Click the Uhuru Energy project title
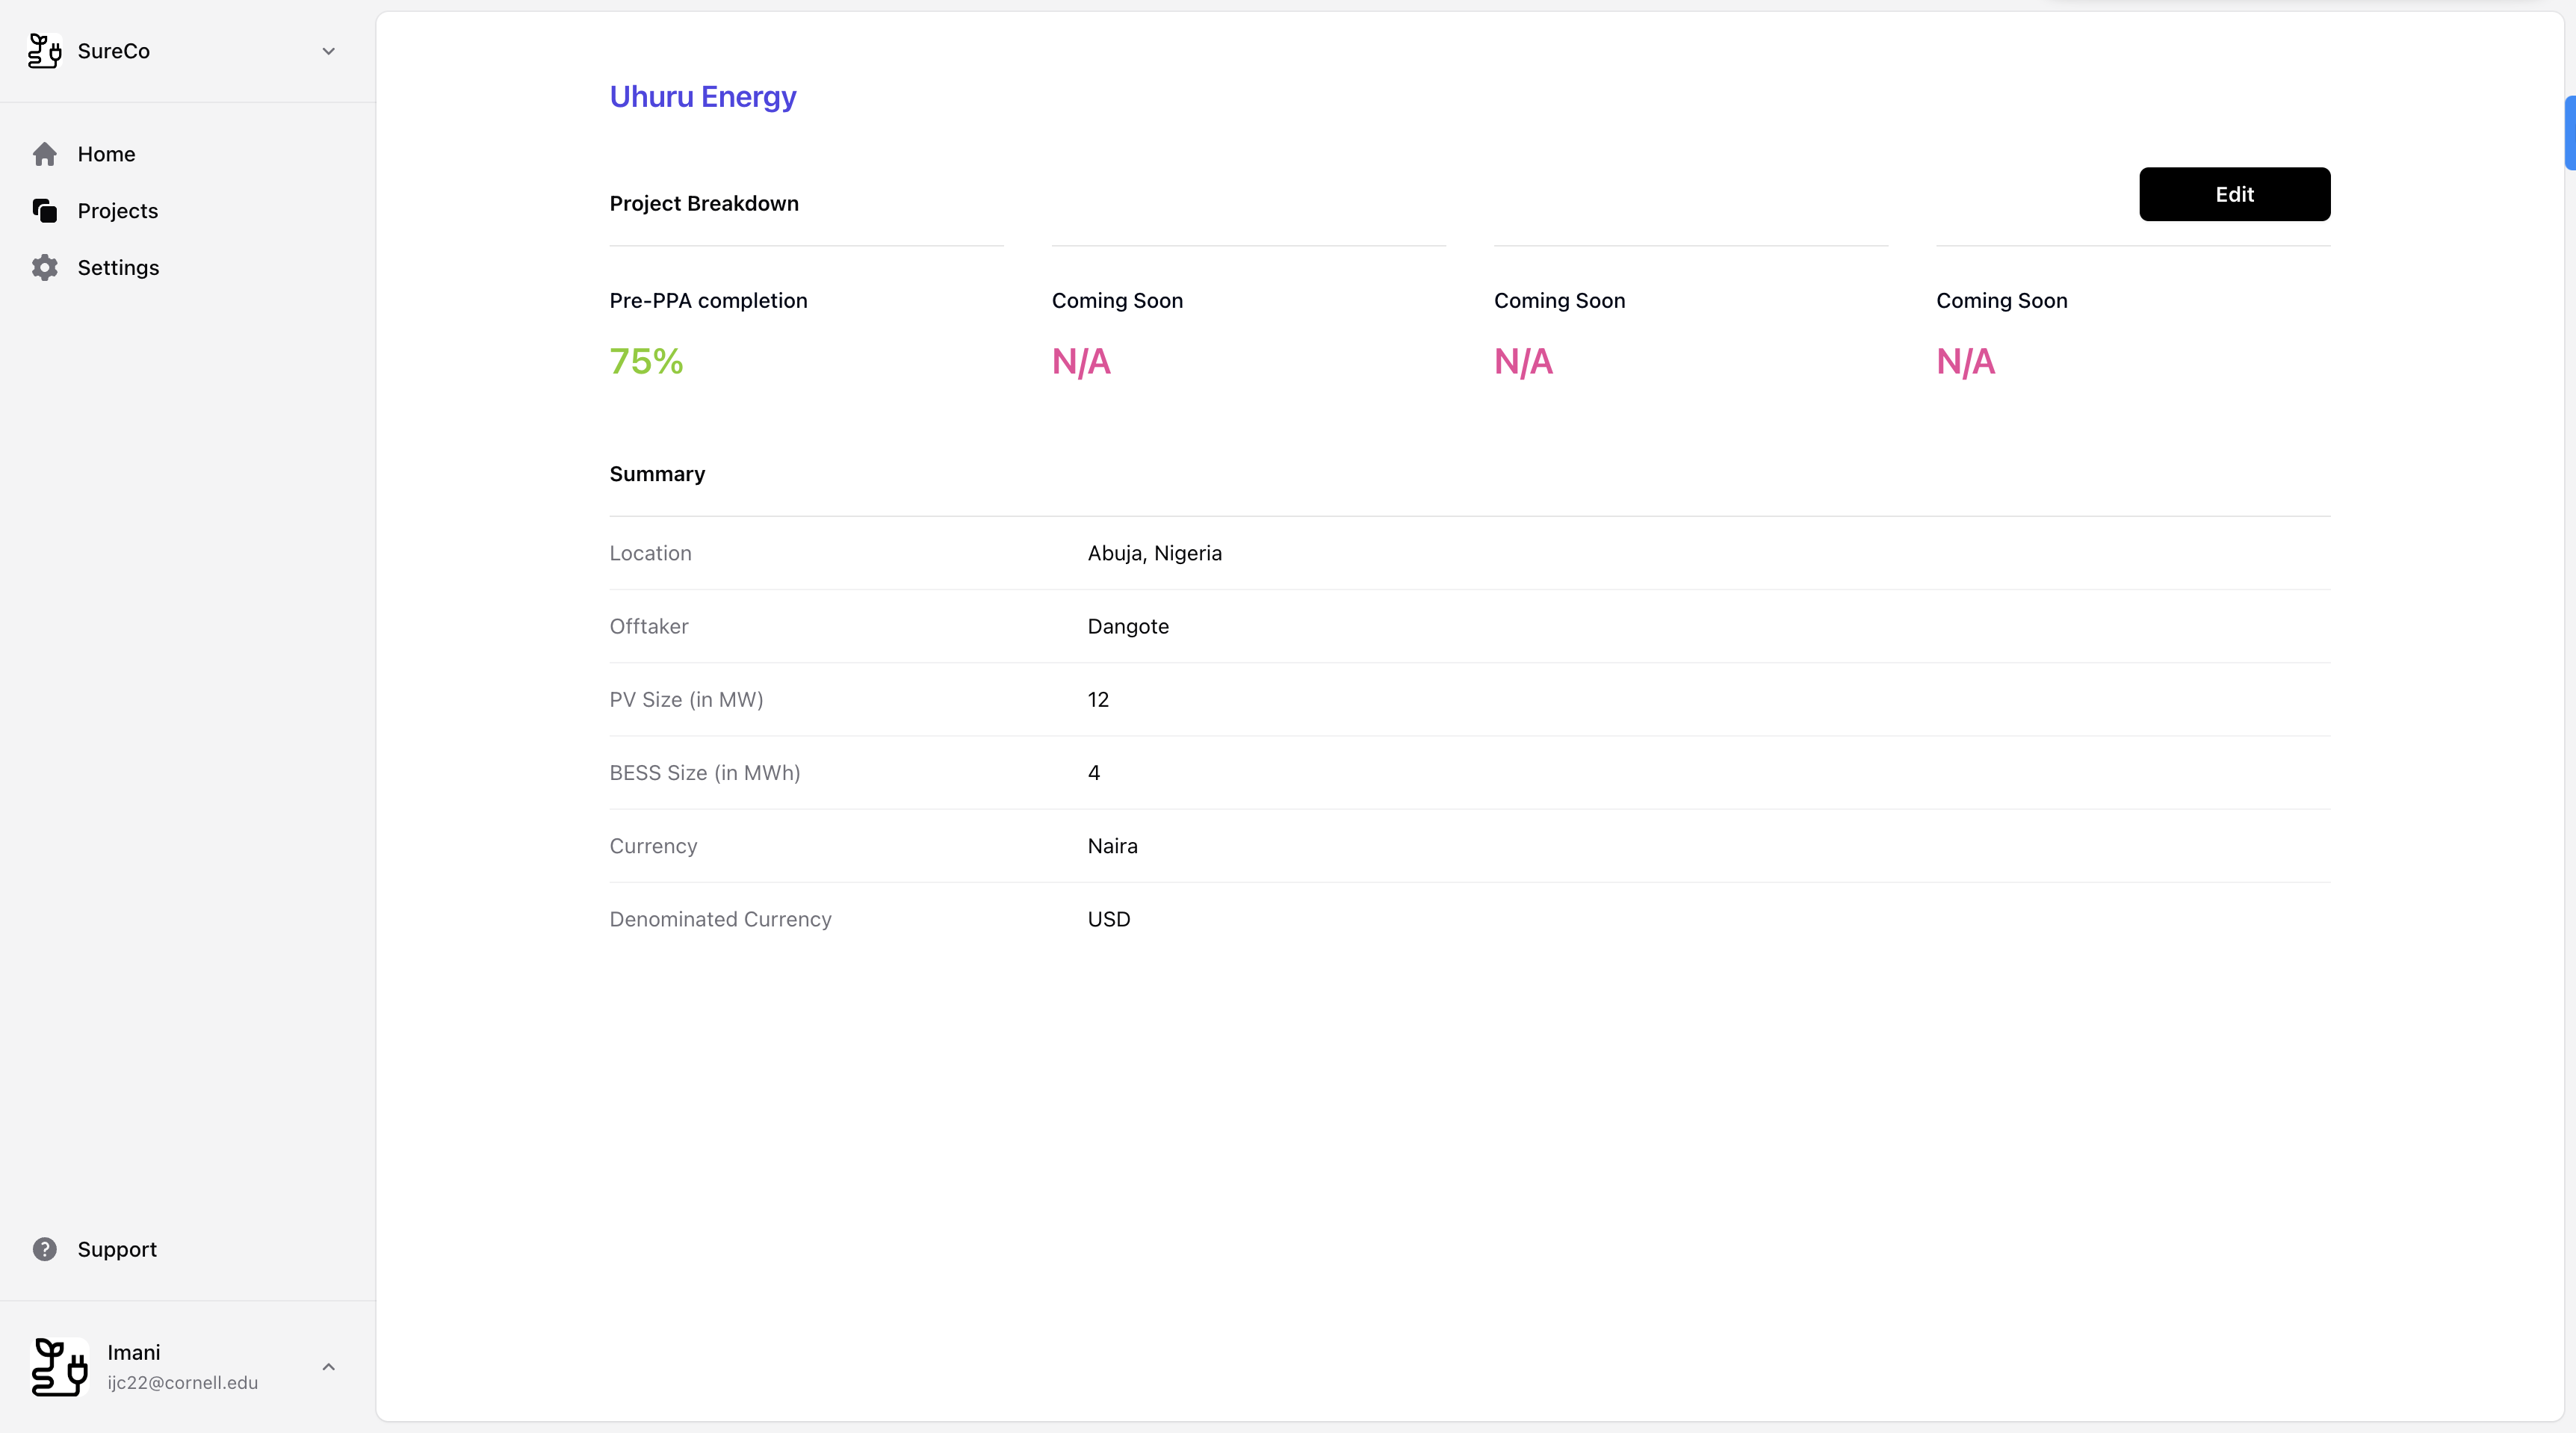This screenshot has height=1433, width=2576. tap(703, 97)
